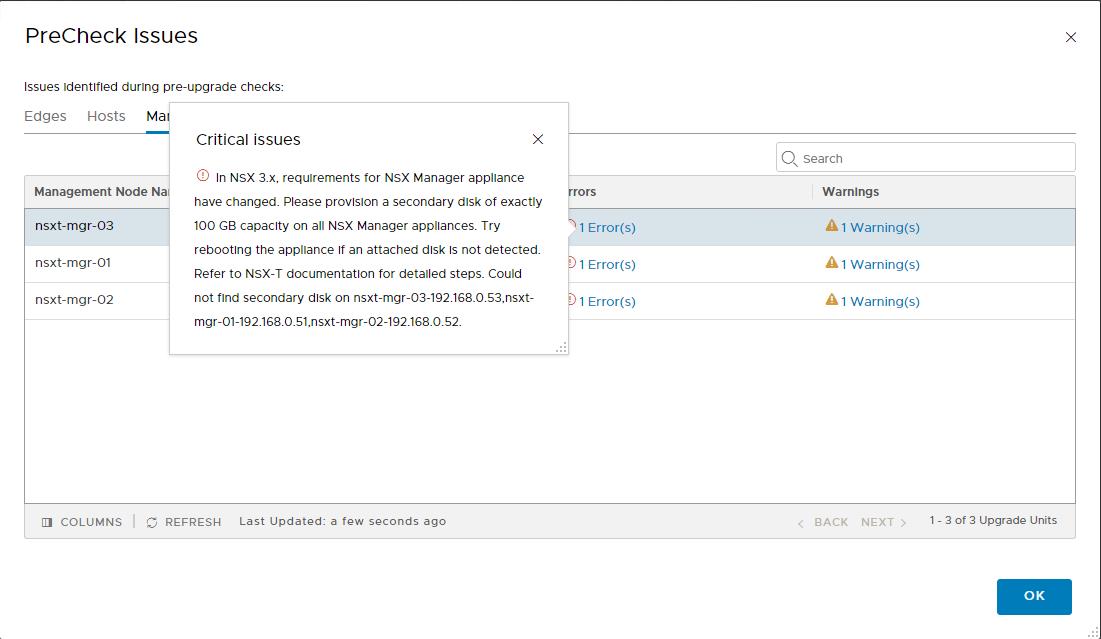
Task: Select the partially hidden Management tab
Action: point(157,117)
